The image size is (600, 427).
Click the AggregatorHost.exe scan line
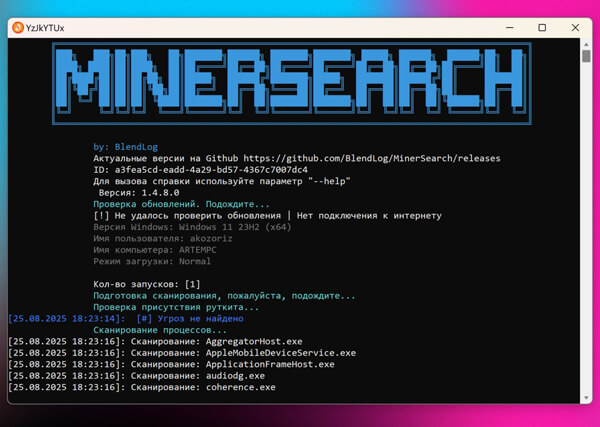pos(155,341)
